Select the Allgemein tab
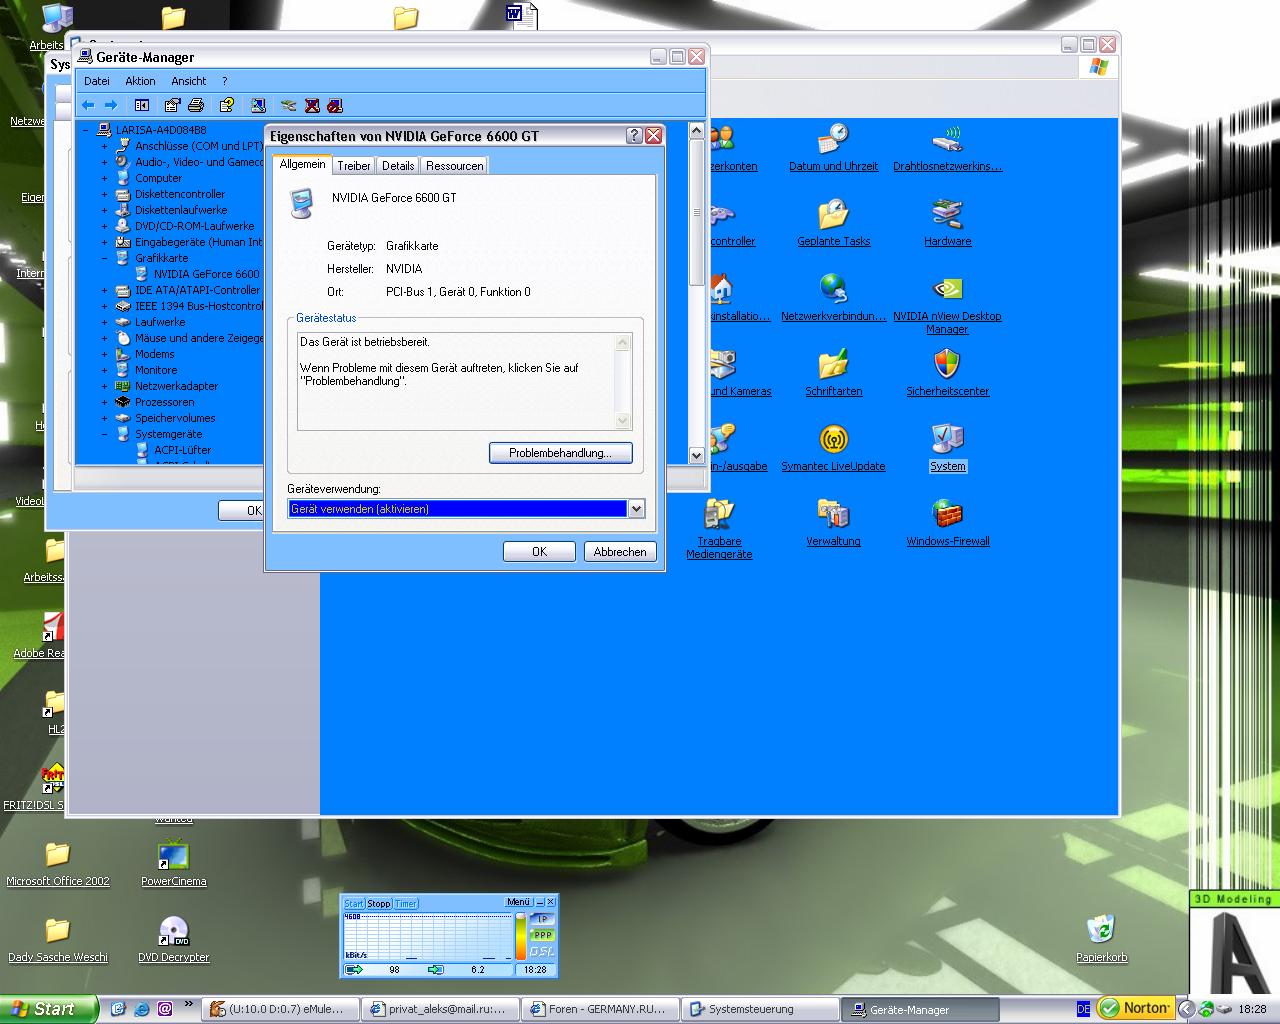This screenshot has width=1280, height=1024. pos(302,164)
